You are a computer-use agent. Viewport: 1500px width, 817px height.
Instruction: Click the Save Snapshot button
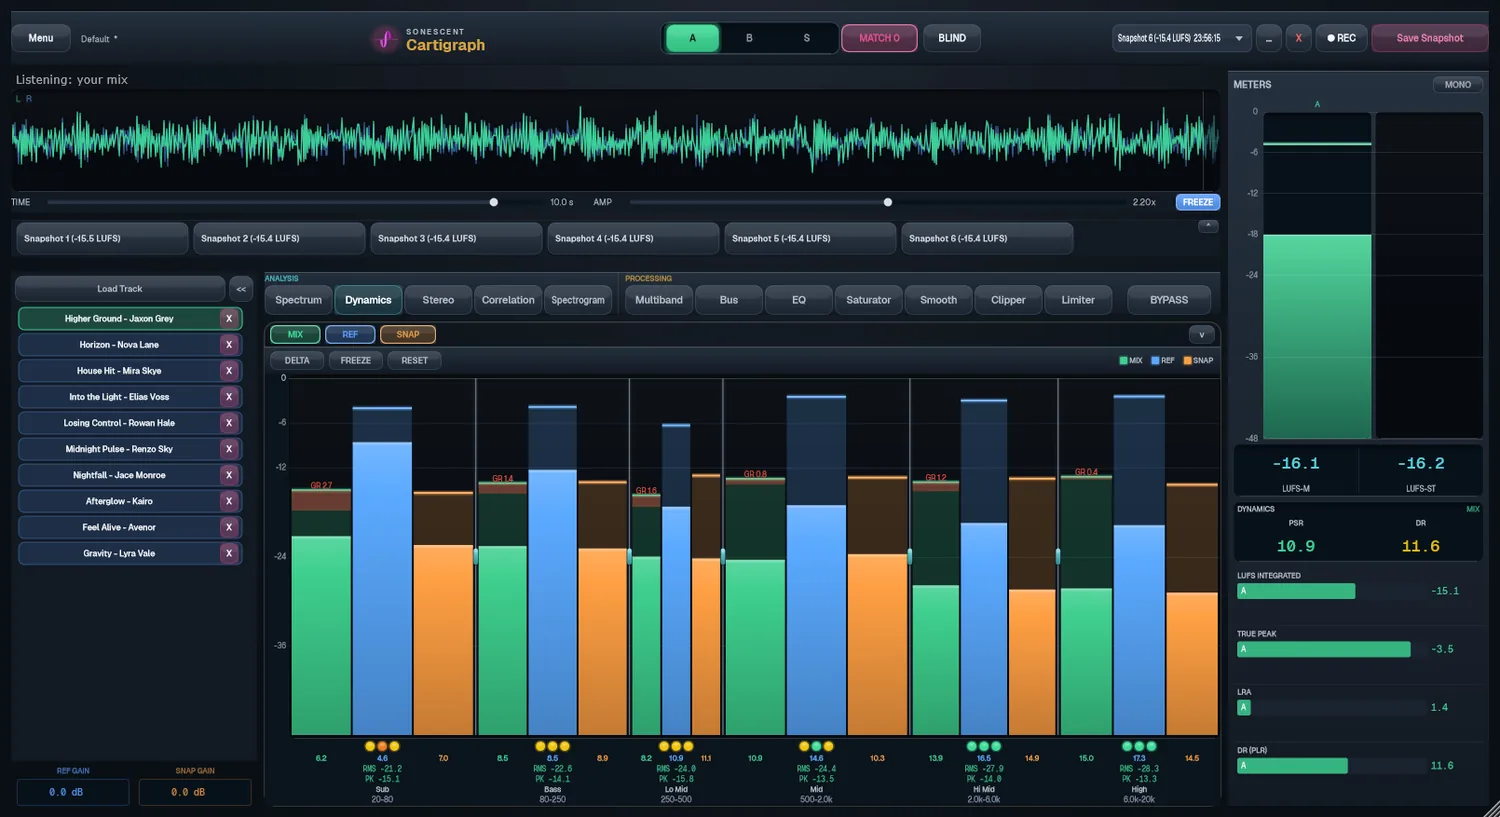coord(1430,38)
